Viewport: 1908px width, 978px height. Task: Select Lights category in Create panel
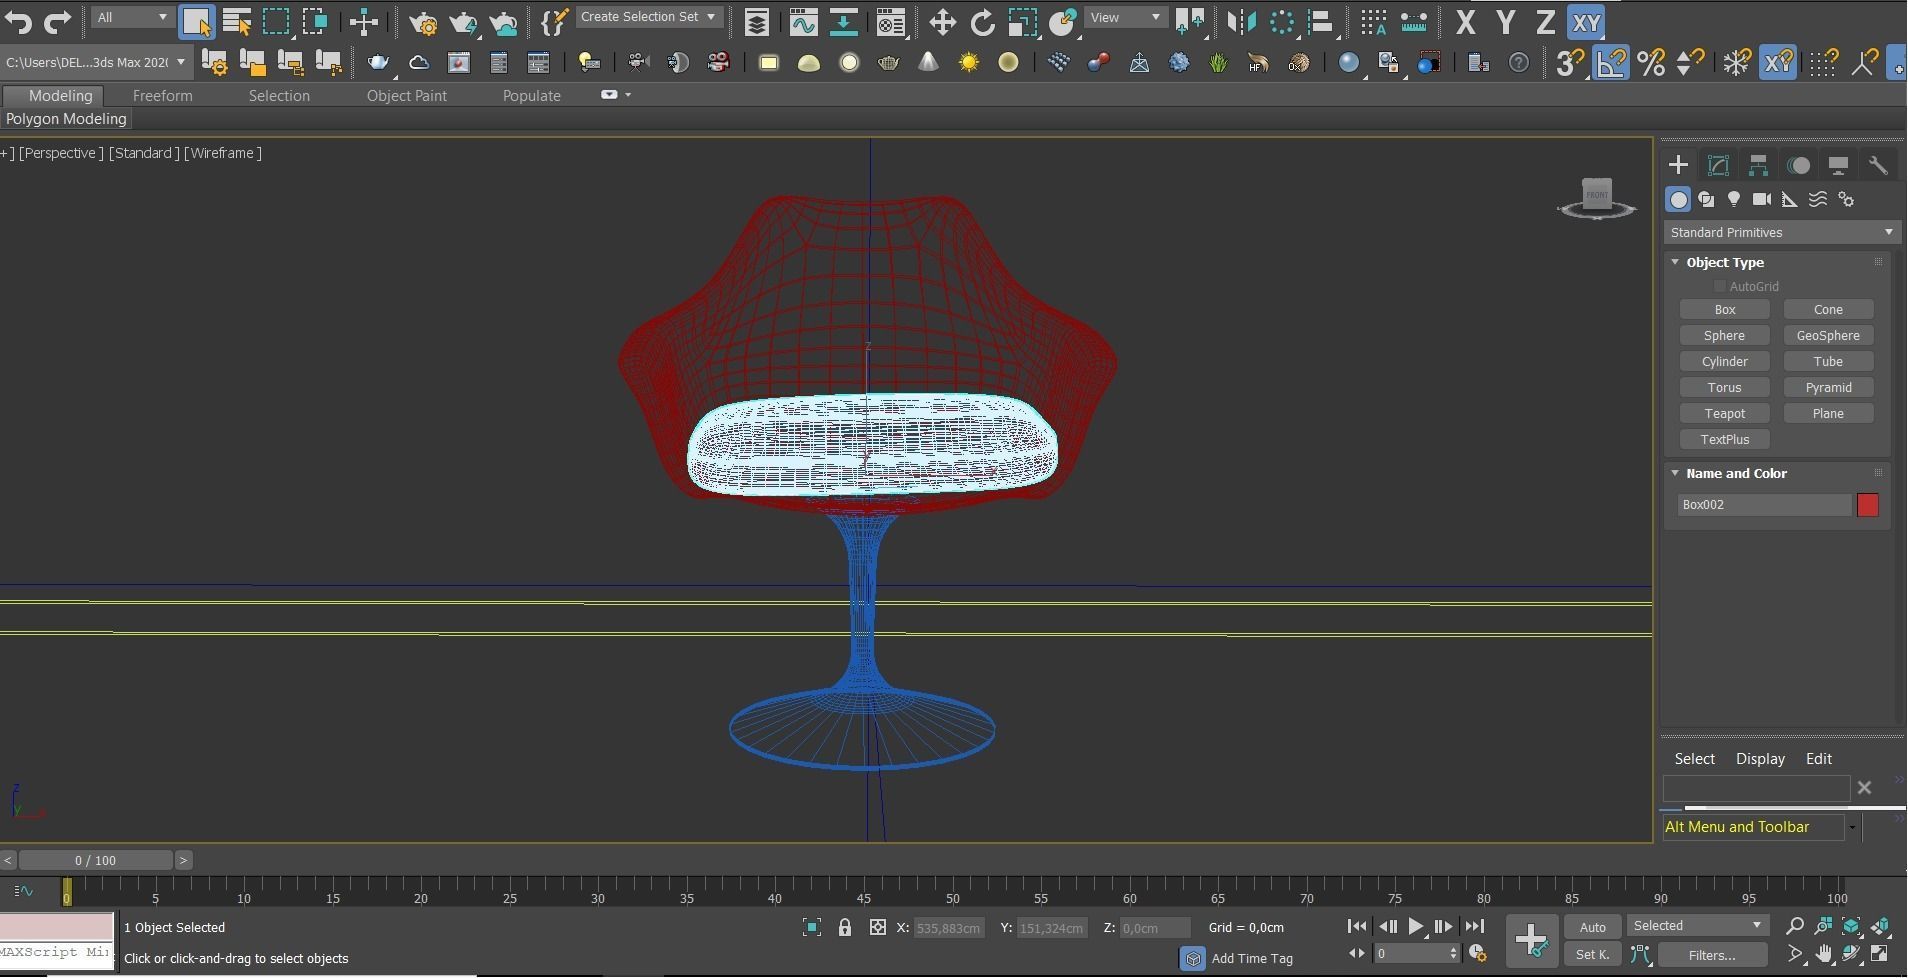[1734, 199]
